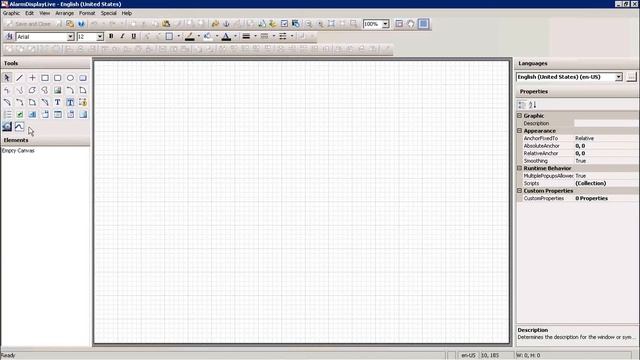The width and height of the screenshot is (640, 360).
Task: Select the DateTime Picker tool
Action: point(70,114)
